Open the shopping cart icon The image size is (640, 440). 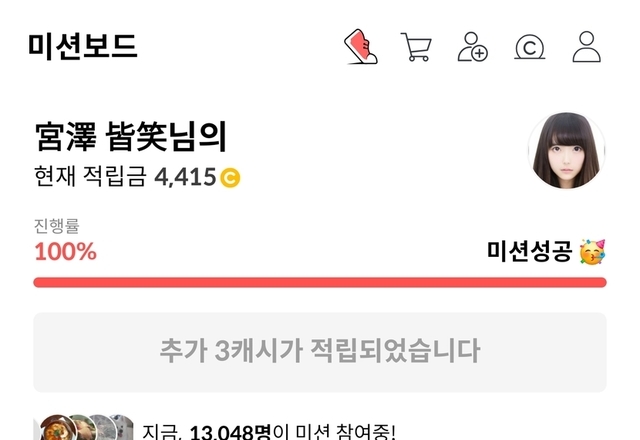(416, 47)
